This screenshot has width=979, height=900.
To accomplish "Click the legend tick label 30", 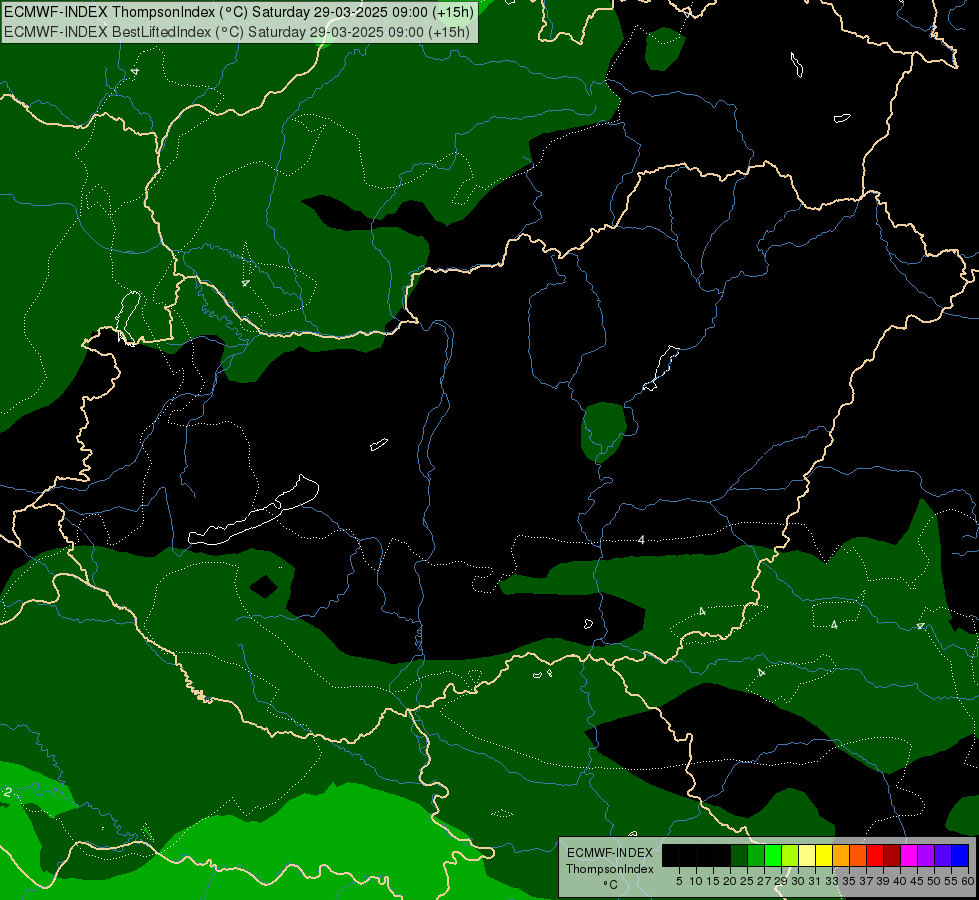I will (799, 881).
